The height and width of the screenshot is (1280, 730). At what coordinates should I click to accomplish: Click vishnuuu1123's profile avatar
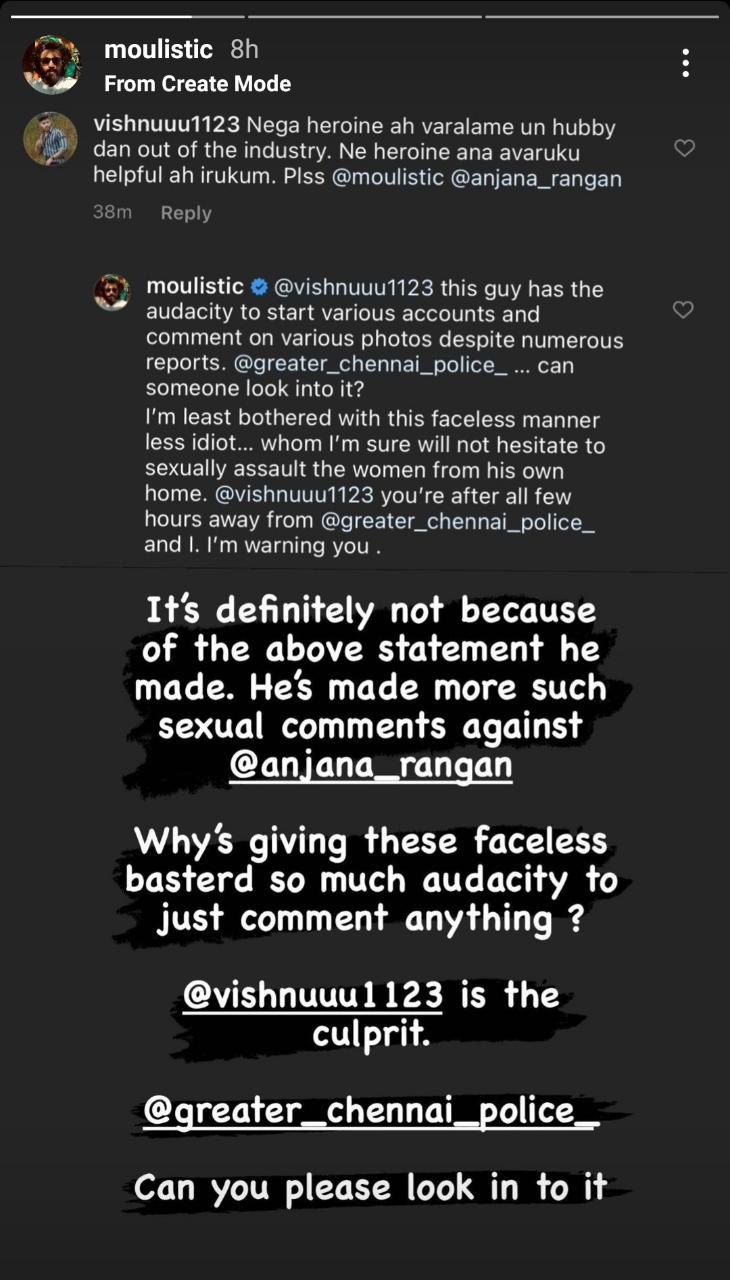tap(50, 138)
